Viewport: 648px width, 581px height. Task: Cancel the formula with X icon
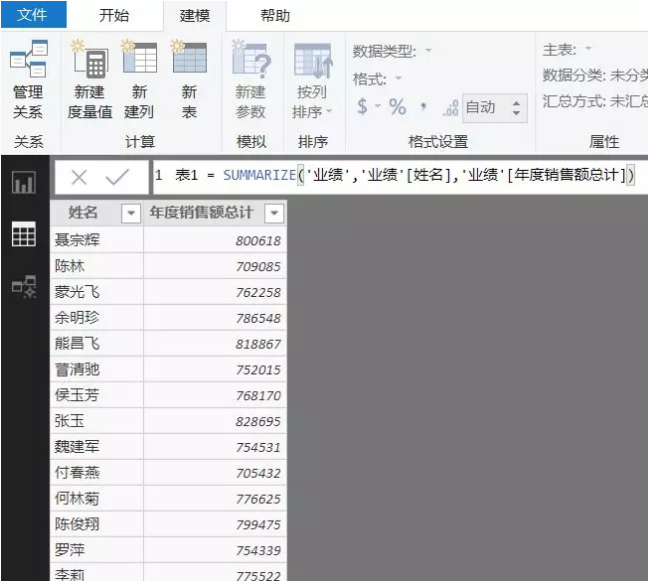[x=79, y=178]
